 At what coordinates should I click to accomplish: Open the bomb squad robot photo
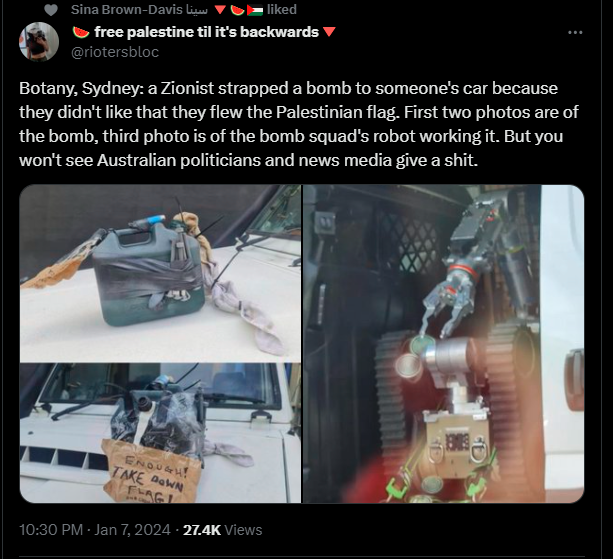coord(443,344)
